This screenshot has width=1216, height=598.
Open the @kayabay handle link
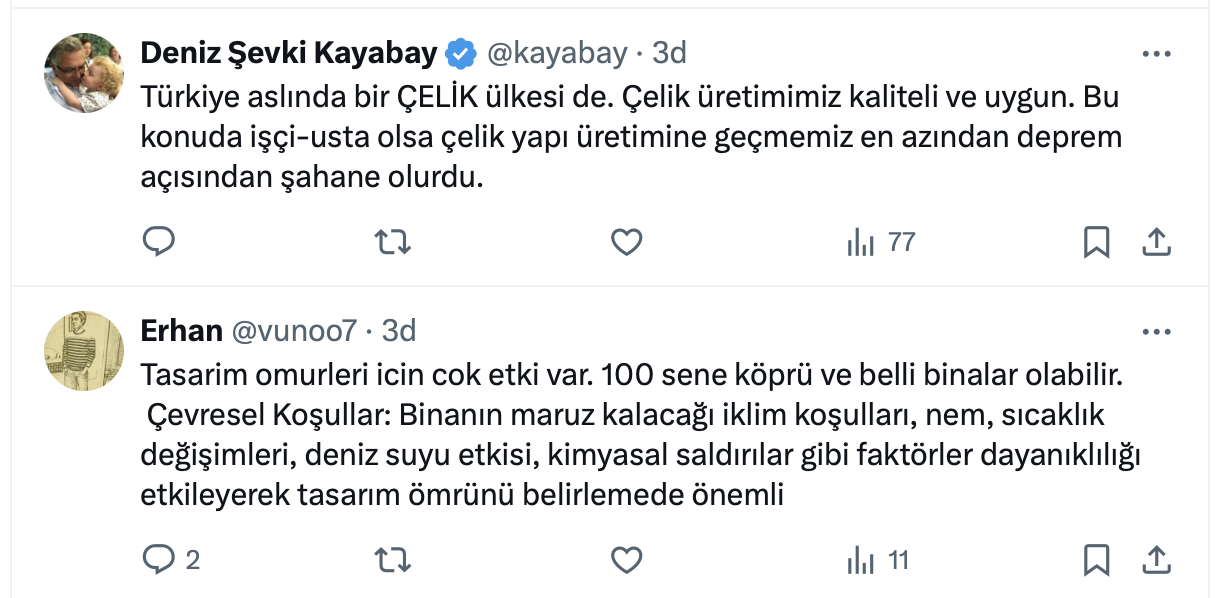click(x=556, y=52)
